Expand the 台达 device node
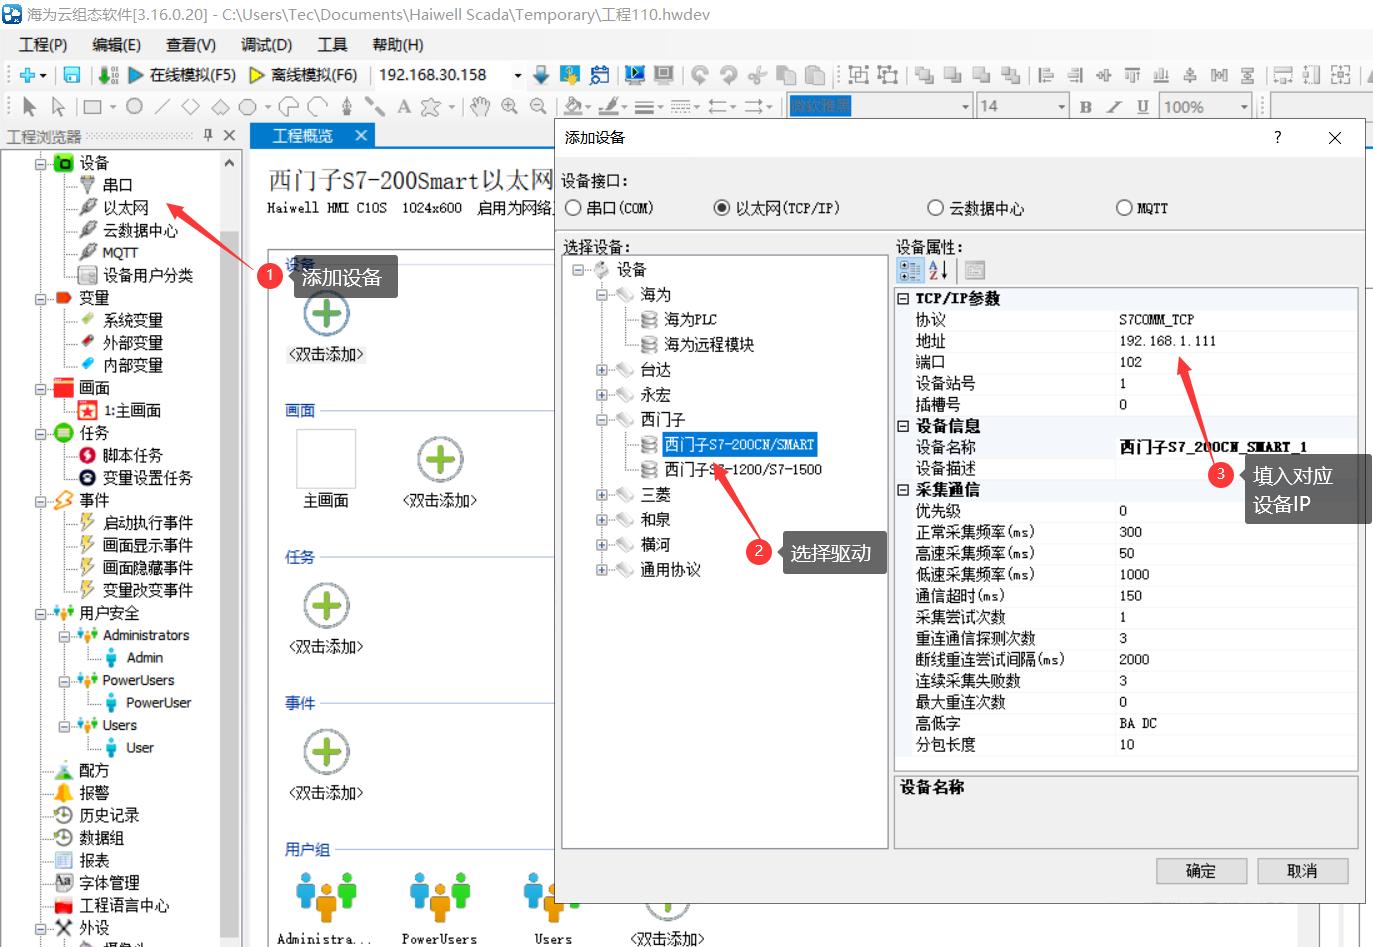The height and width of the screenshot is (947, 1373). (602, 370)
